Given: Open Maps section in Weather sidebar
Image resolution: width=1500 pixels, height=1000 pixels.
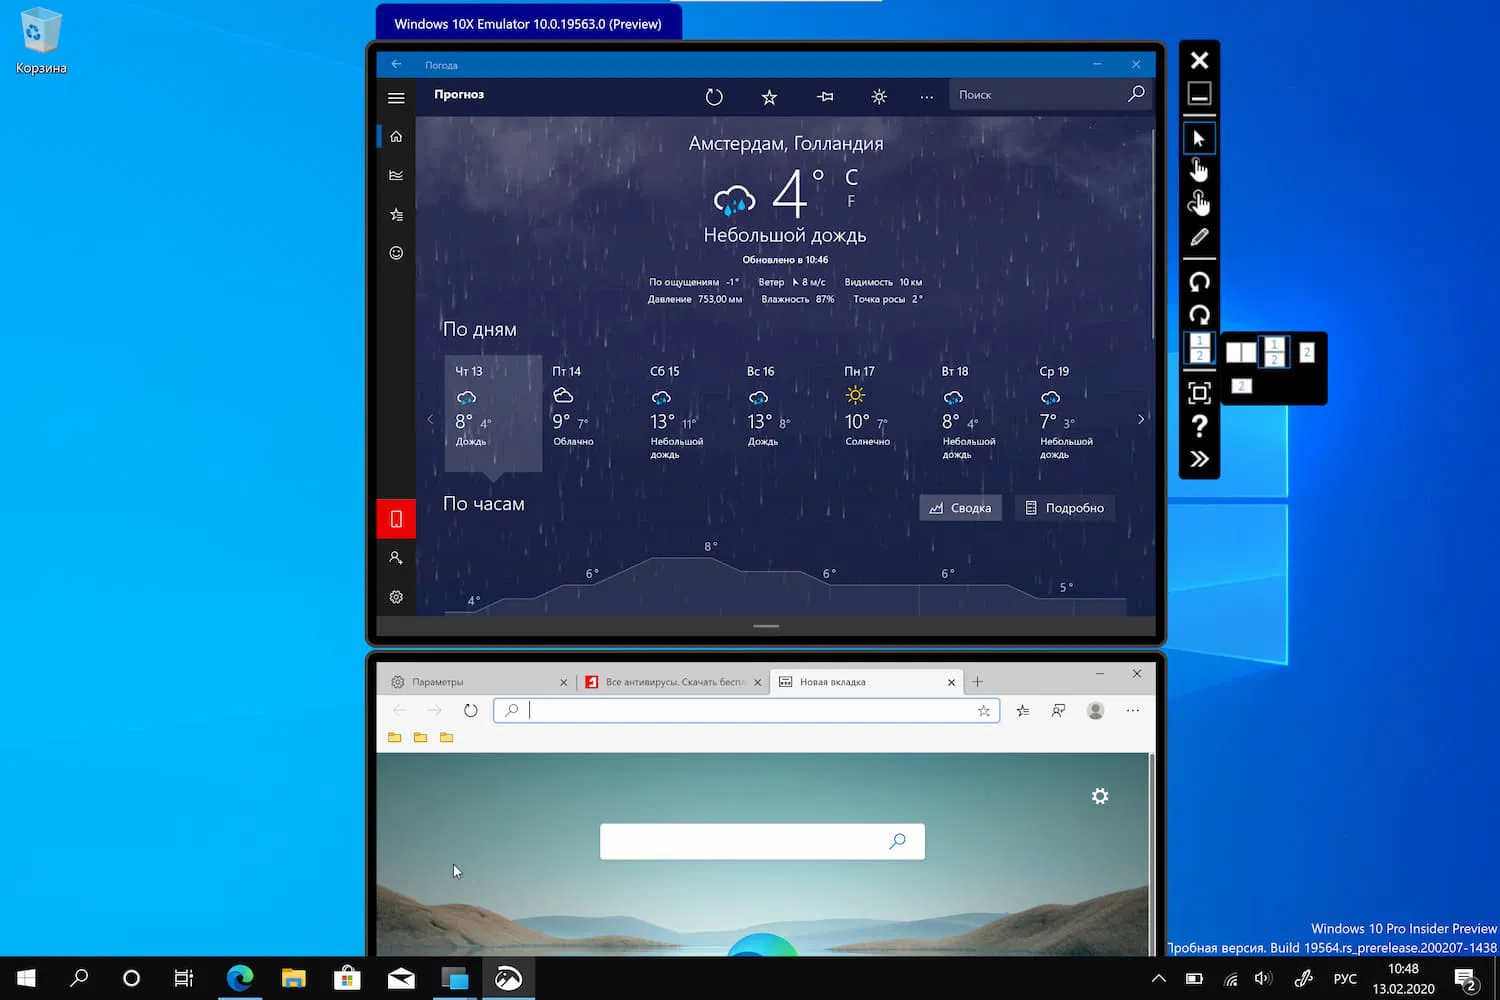Looking at the screenshot, I should pyautogui.click(x=396, y=174).
